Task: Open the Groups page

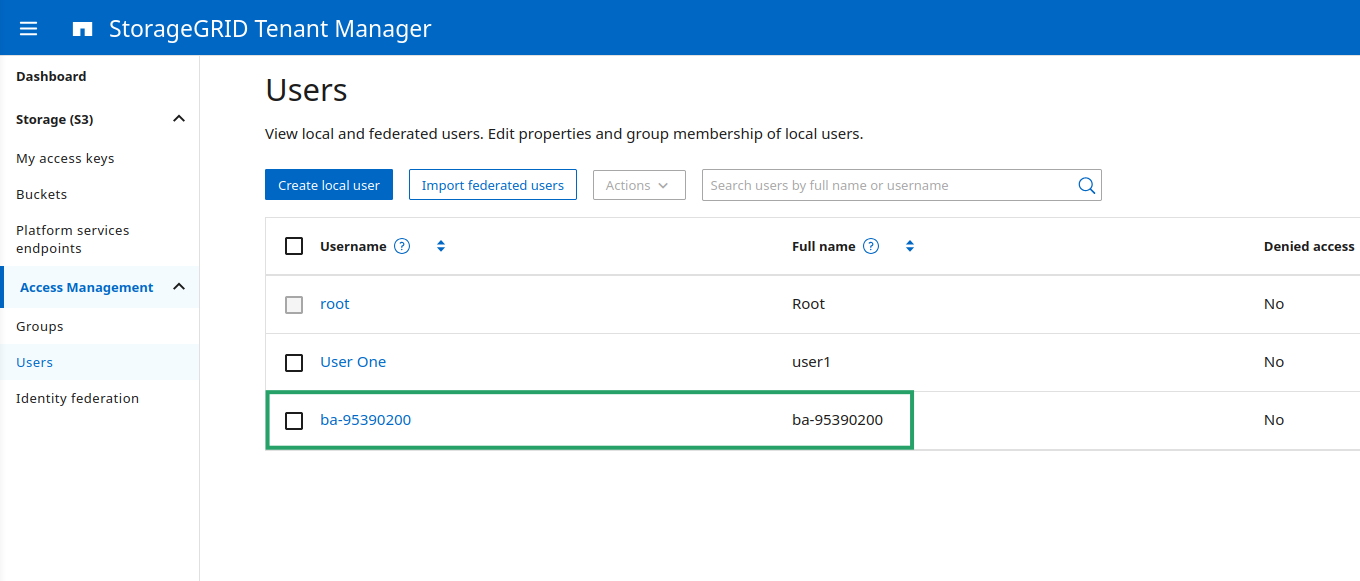Action: pos(40,326)
